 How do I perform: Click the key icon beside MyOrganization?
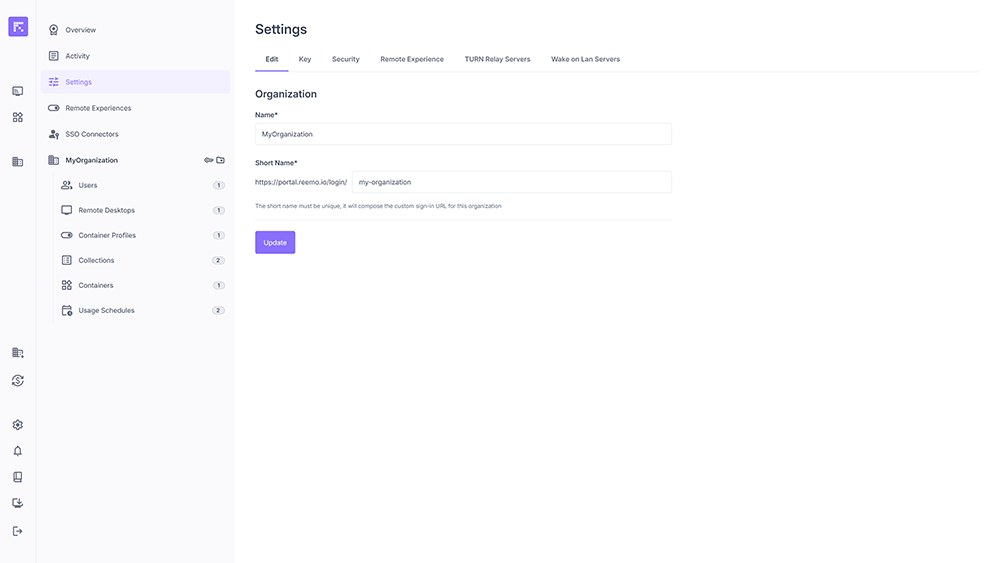coord(209,160)
